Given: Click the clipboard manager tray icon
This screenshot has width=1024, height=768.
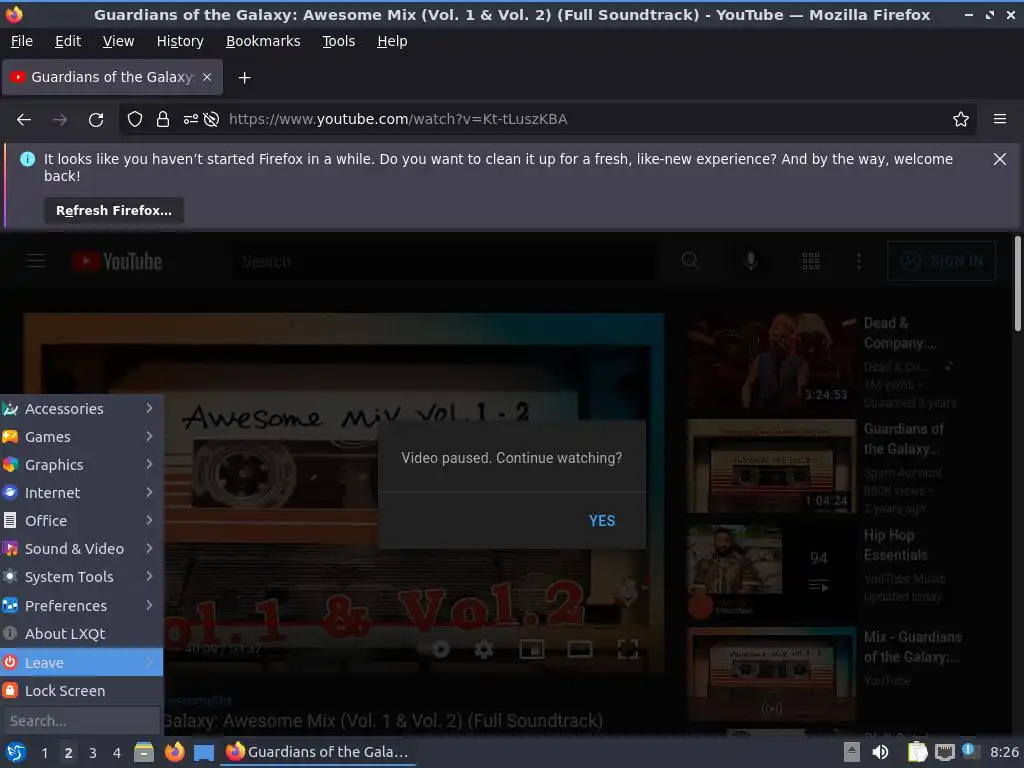Looking at the screenshot, I should pos(917,752).
